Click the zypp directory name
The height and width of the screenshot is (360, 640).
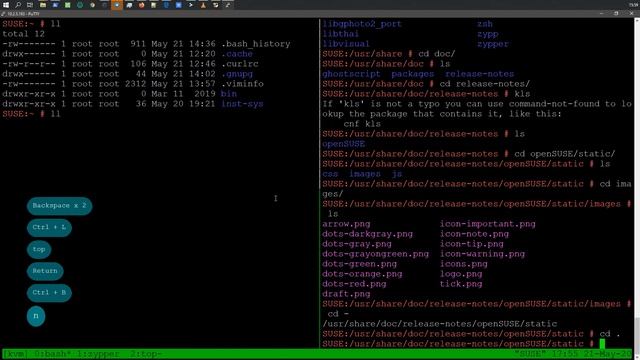(x=488, y=34)
